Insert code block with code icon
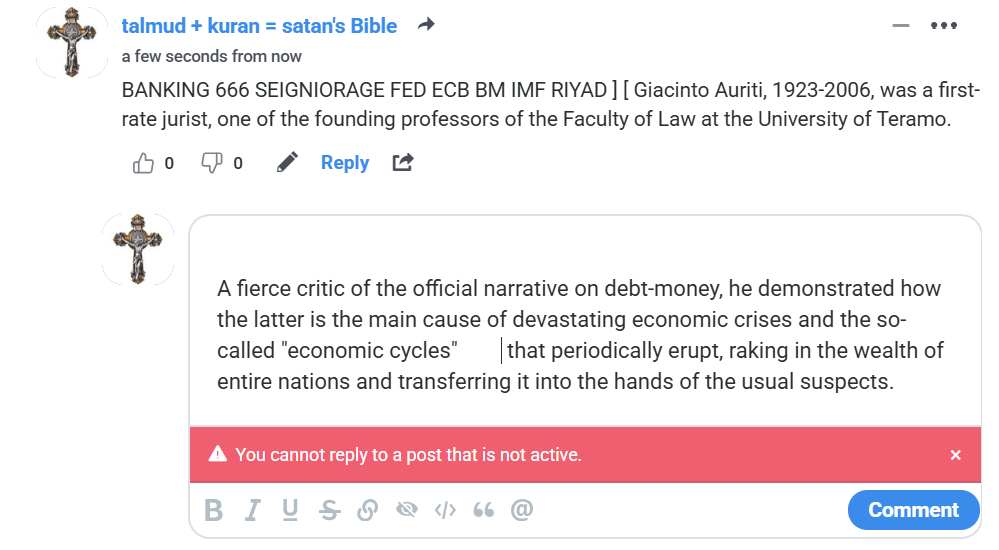This screenshot has width=999, height=550. [x=445, y=511]
